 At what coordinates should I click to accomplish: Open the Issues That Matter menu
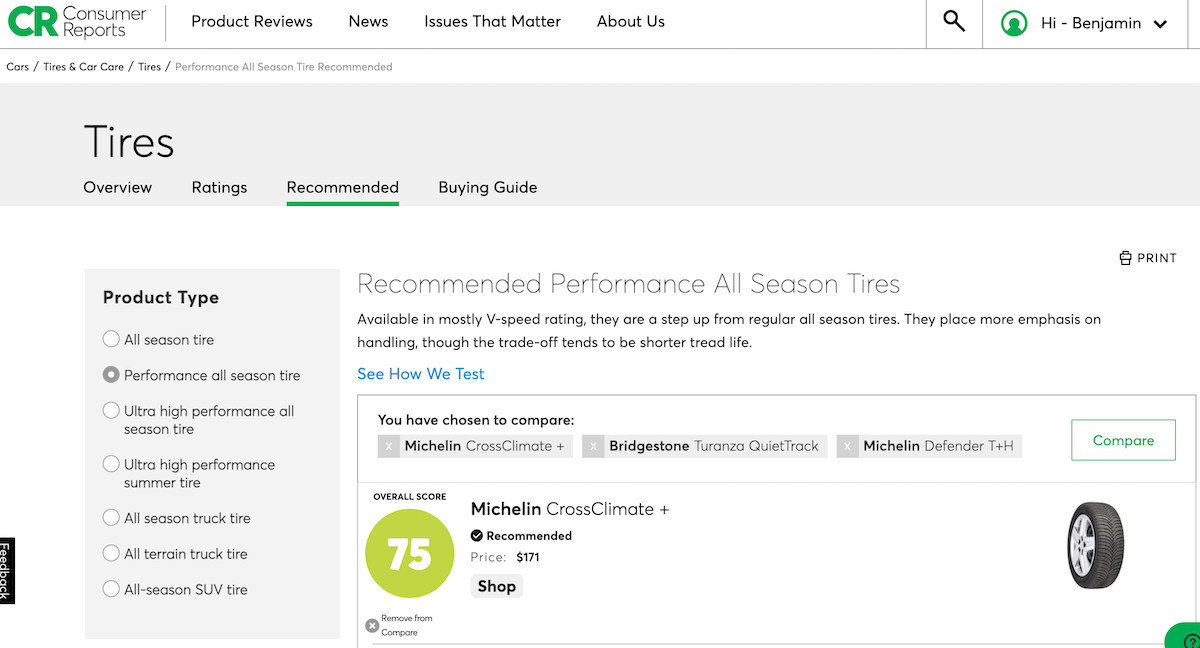[492, 21]
